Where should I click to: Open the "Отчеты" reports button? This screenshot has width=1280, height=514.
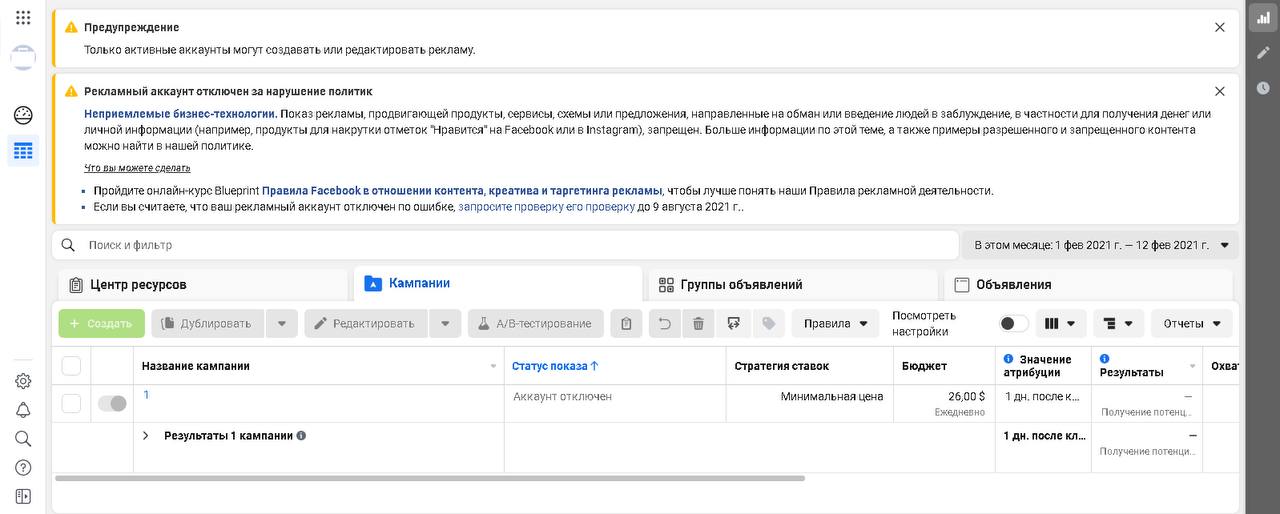tap(1192, 324)
